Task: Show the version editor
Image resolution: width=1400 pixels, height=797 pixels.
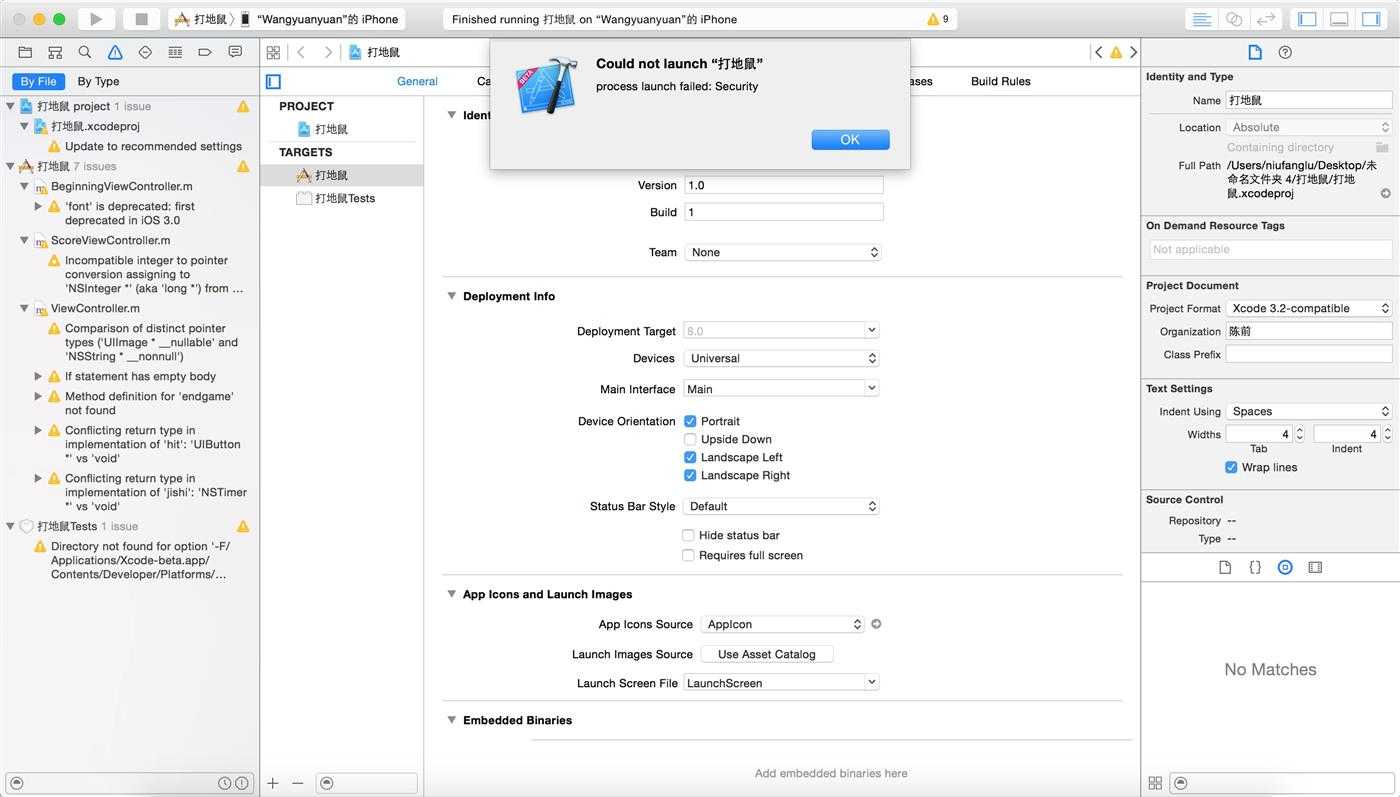Action: click(1265, 19)
